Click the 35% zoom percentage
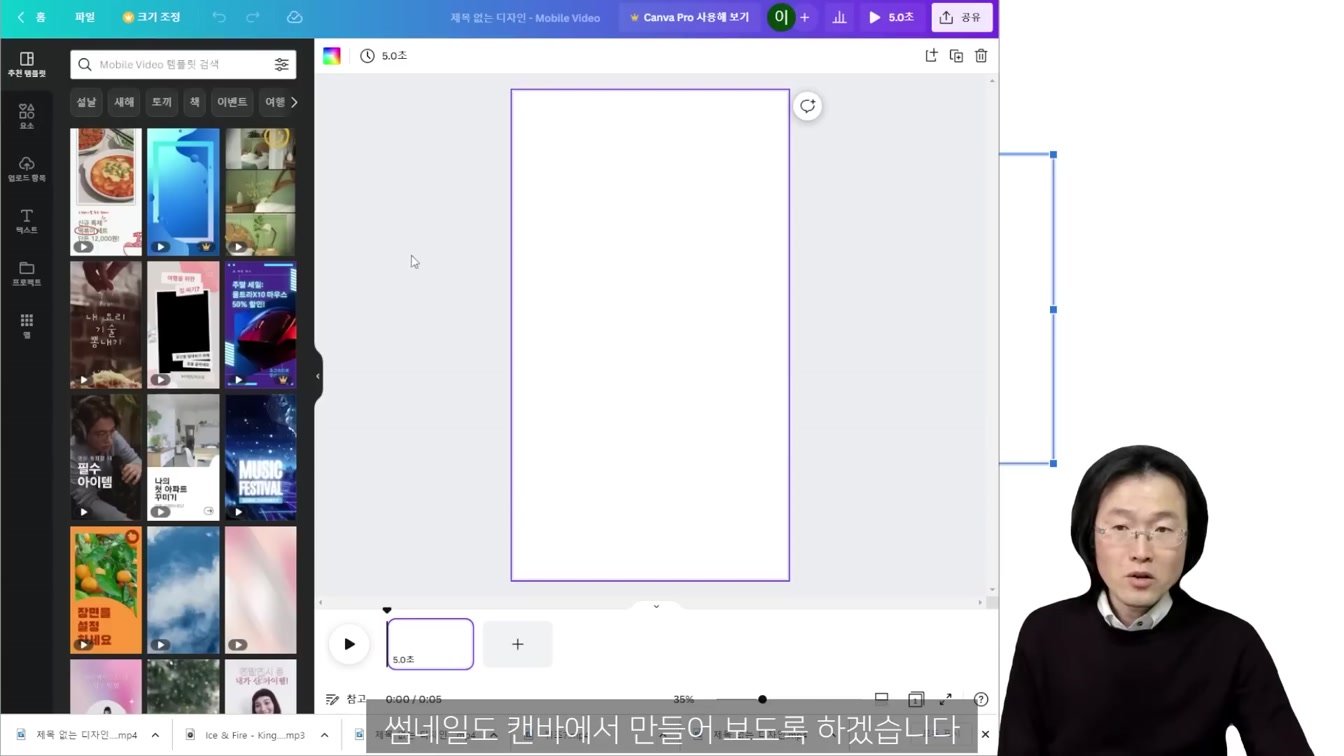Screen dimensions: 1344x756 pos(683,699)
